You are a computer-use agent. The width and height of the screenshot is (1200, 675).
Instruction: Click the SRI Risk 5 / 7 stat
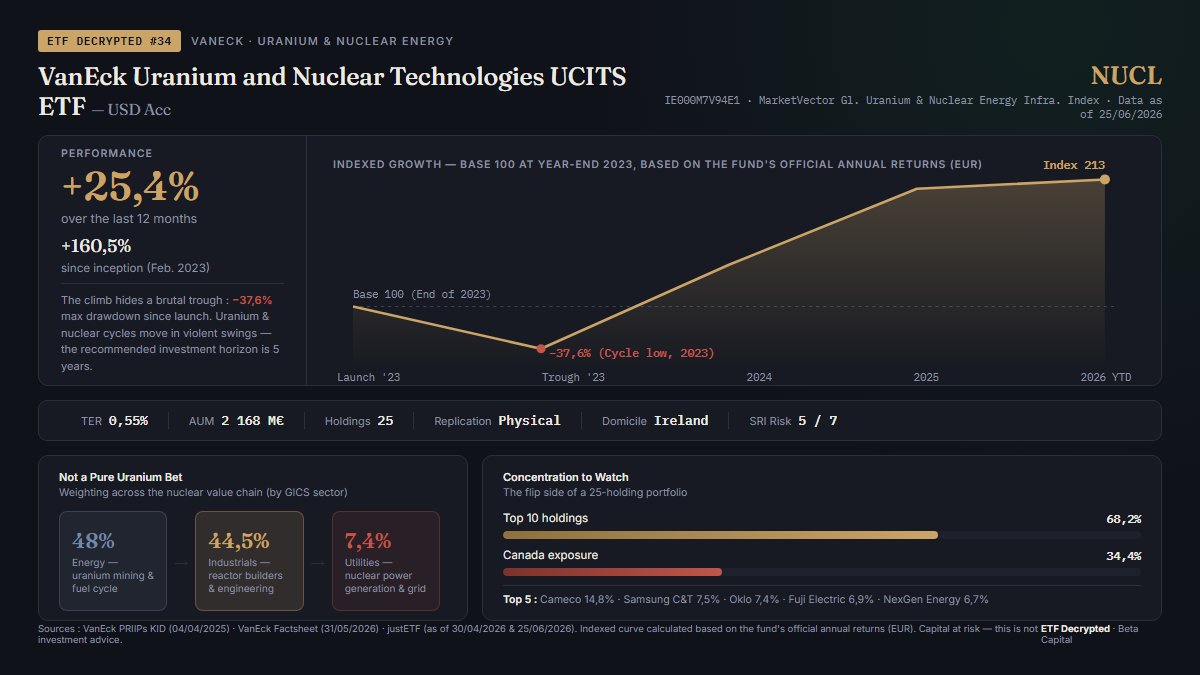(794, 421)
